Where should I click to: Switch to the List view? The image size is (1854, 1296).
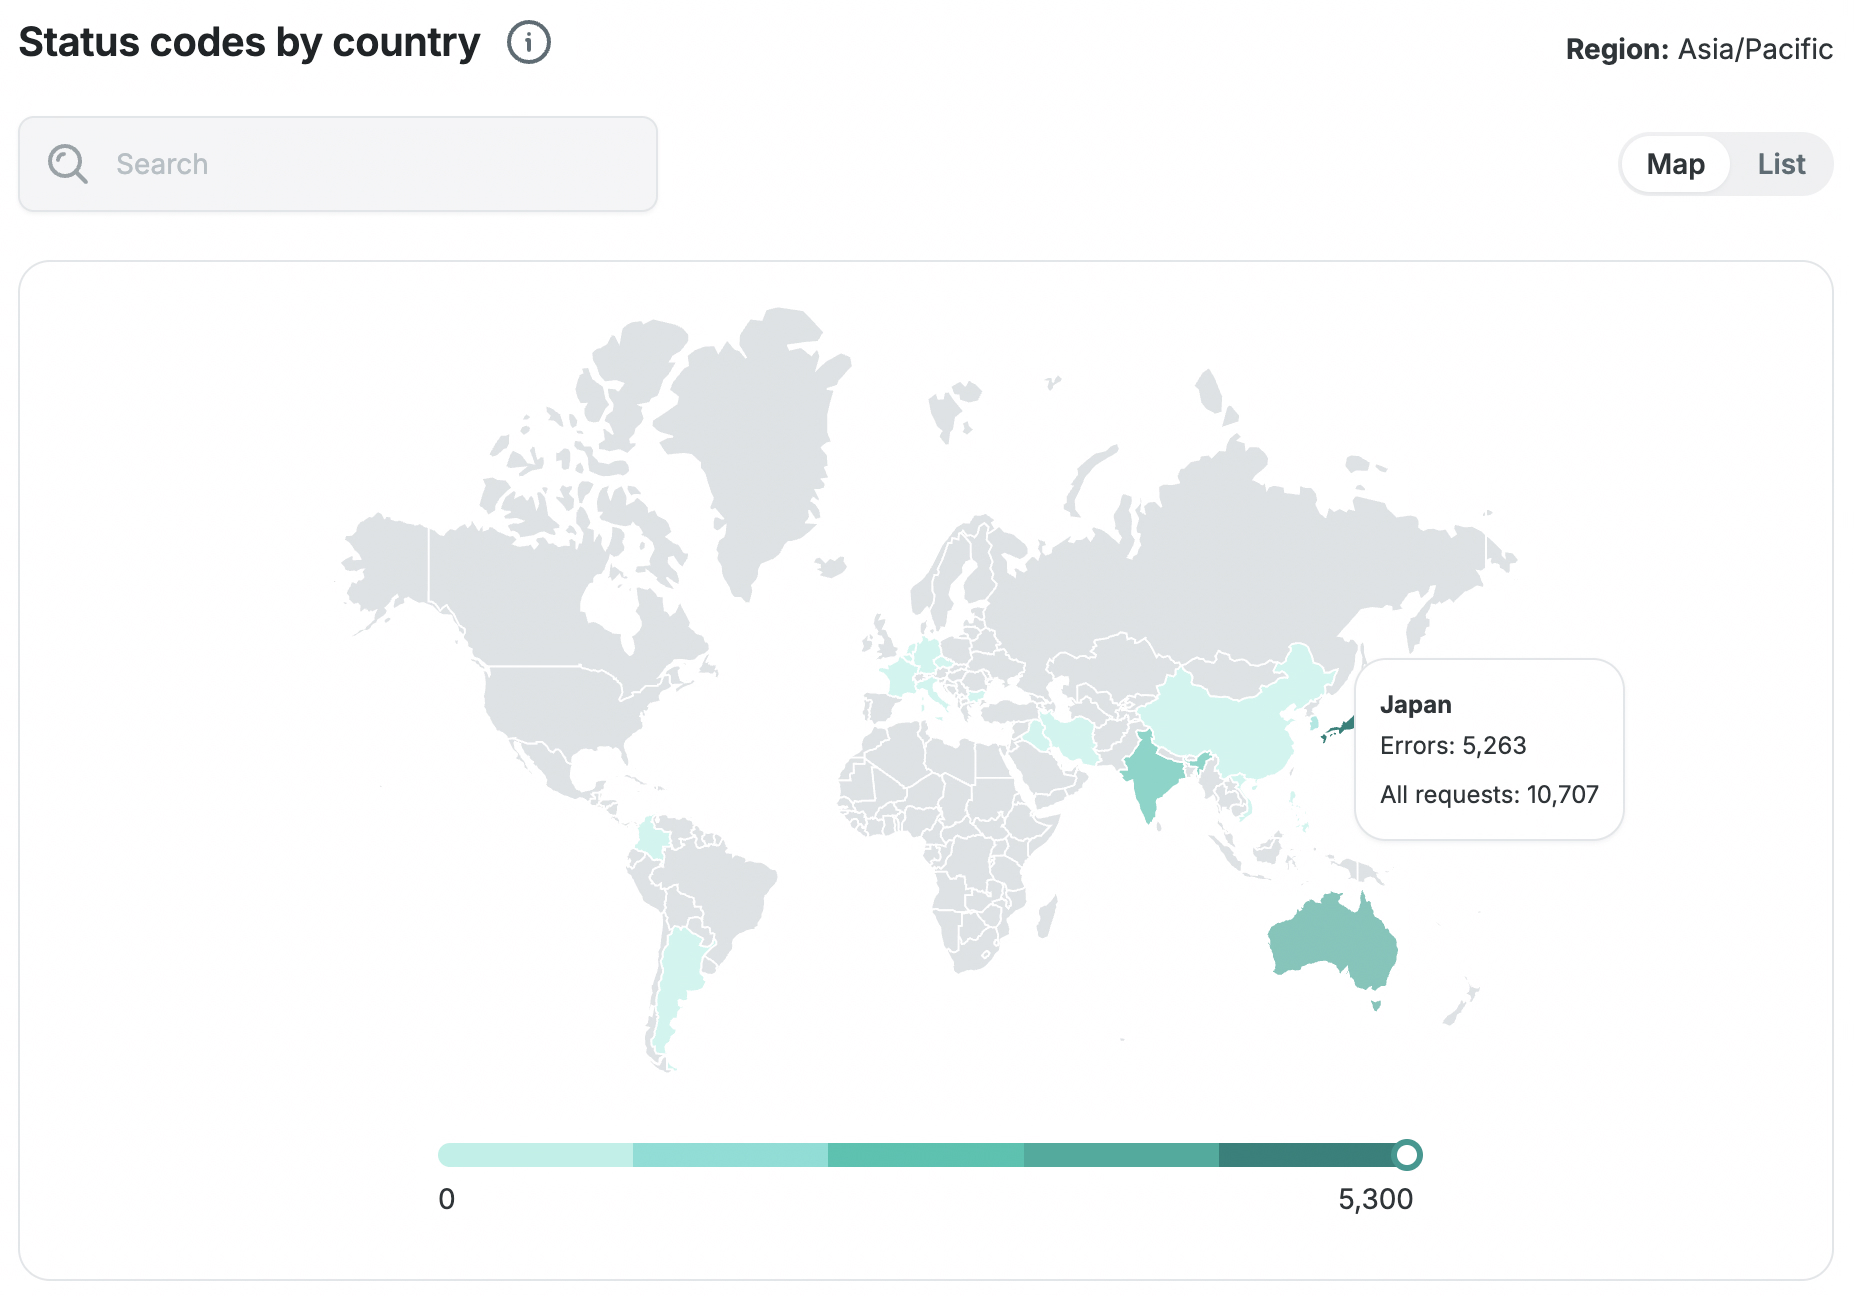click(1780, 164)
